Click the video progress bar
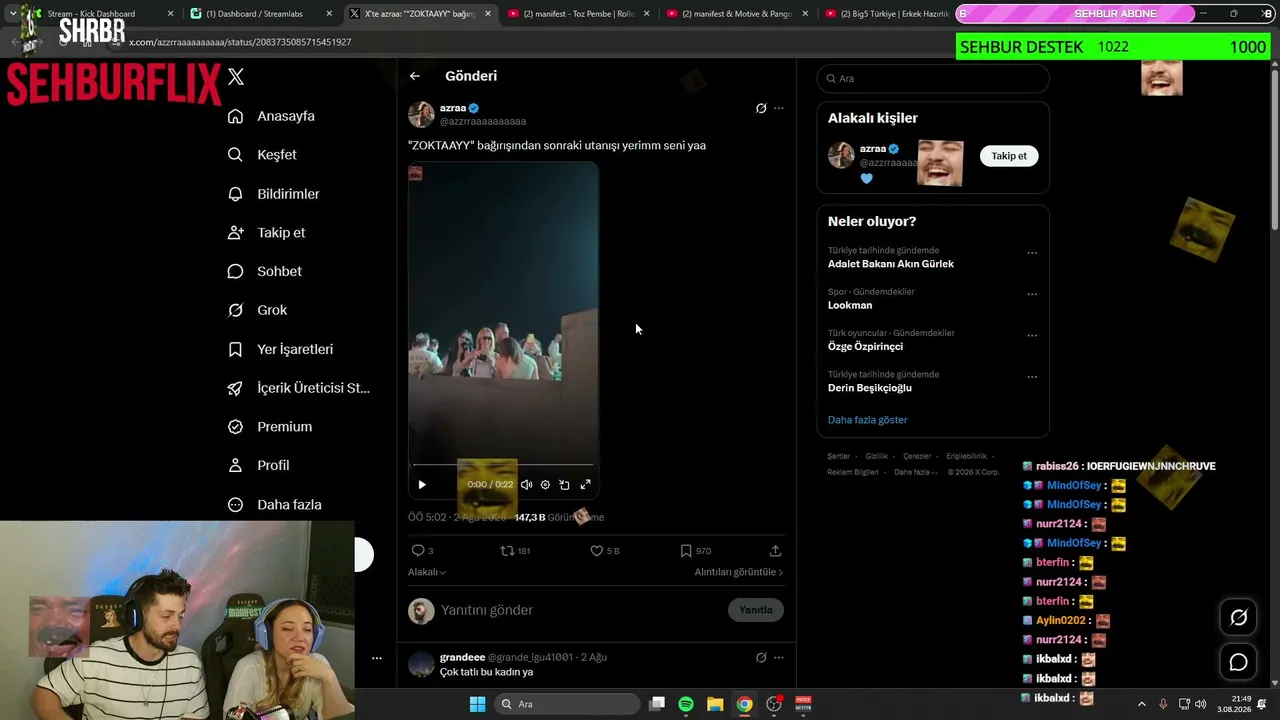 coord(503,465)
